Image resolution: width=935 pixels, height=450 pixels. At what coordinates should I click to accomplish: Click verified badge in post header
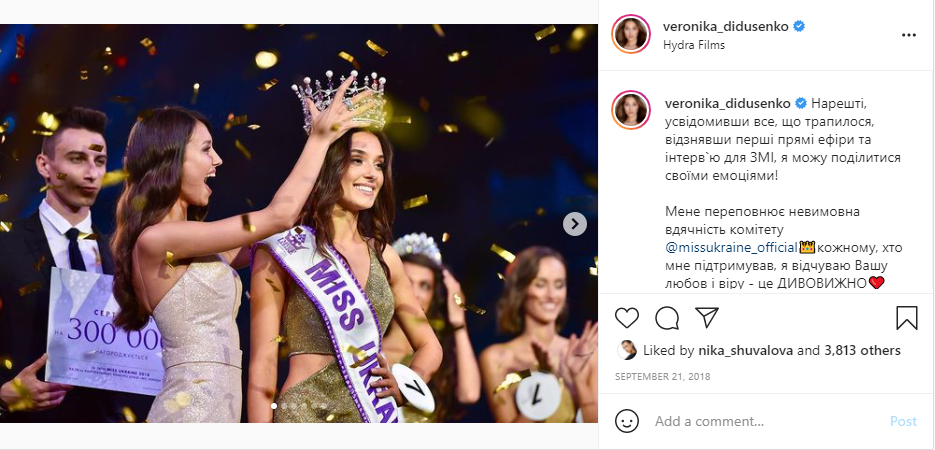tap(799, 27)
